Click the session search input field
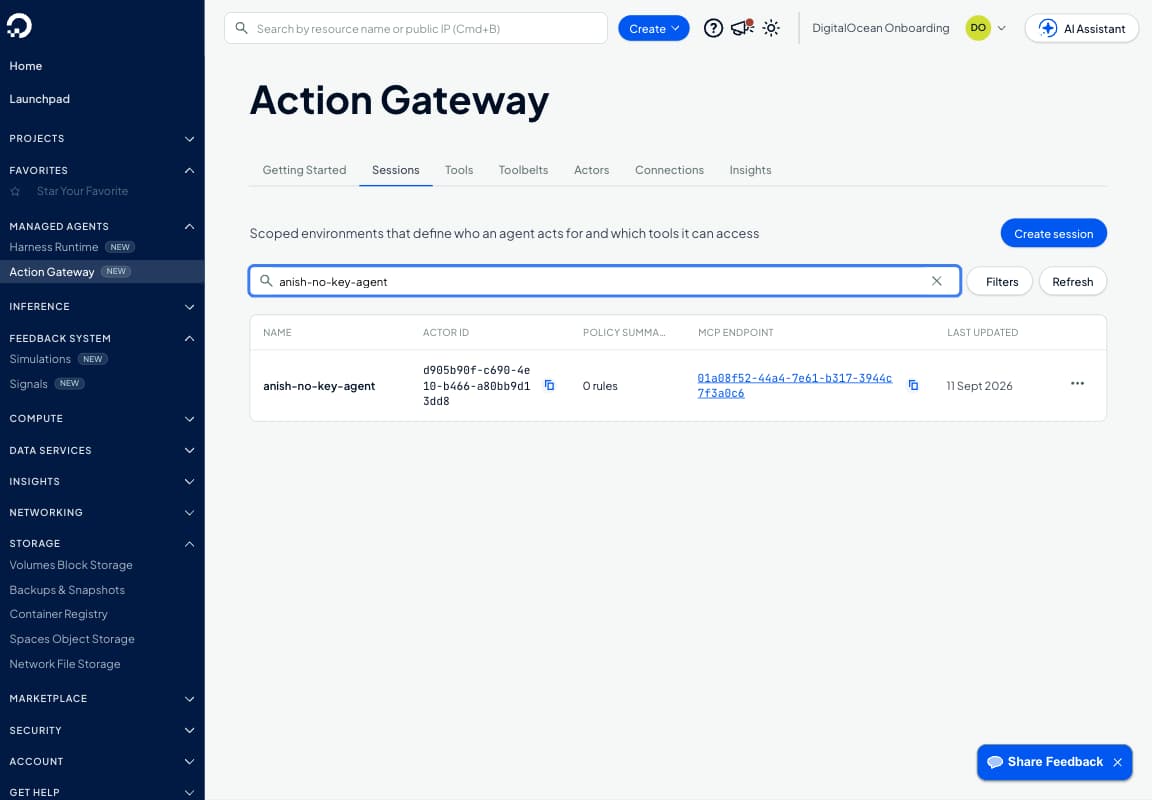 point(605,281)
